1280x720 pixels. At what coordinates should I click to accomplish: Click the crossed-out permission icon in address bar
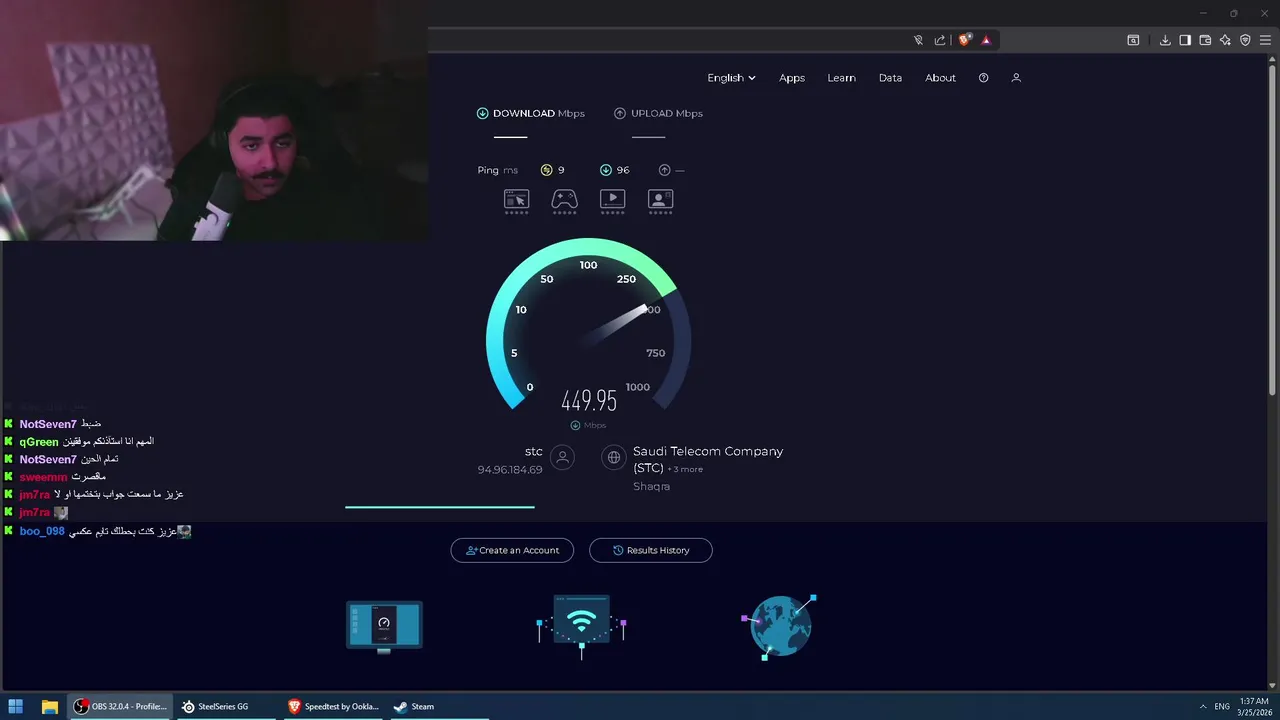[x=918, y=40]
